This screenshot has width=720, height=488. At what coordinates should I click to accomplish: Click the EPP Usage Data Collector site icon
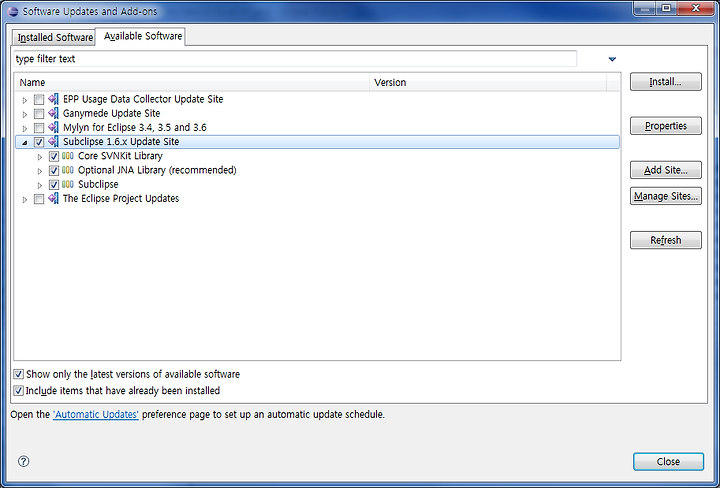(54, 99)
